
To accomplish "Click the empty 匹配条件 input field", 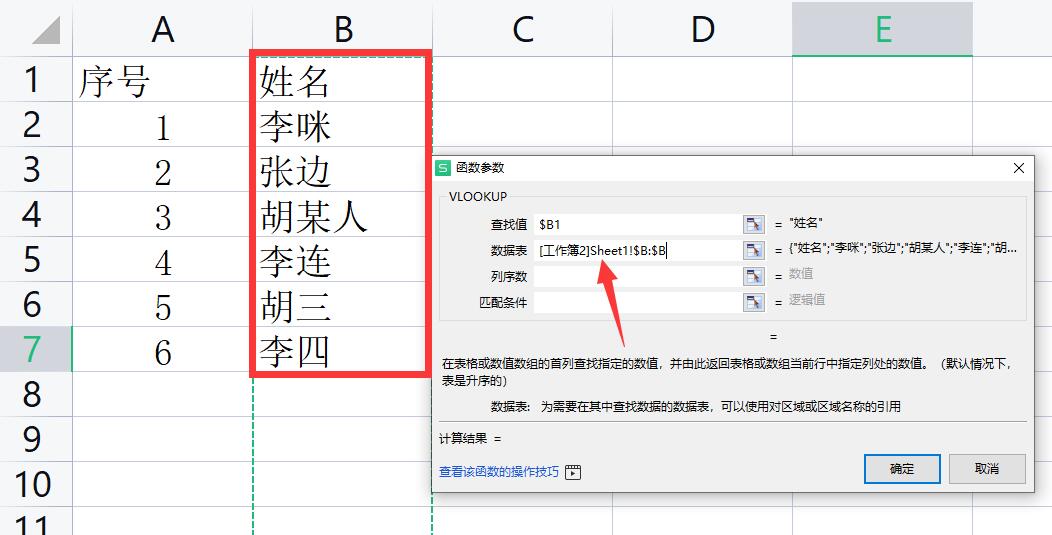I will [x=636, y=301].
